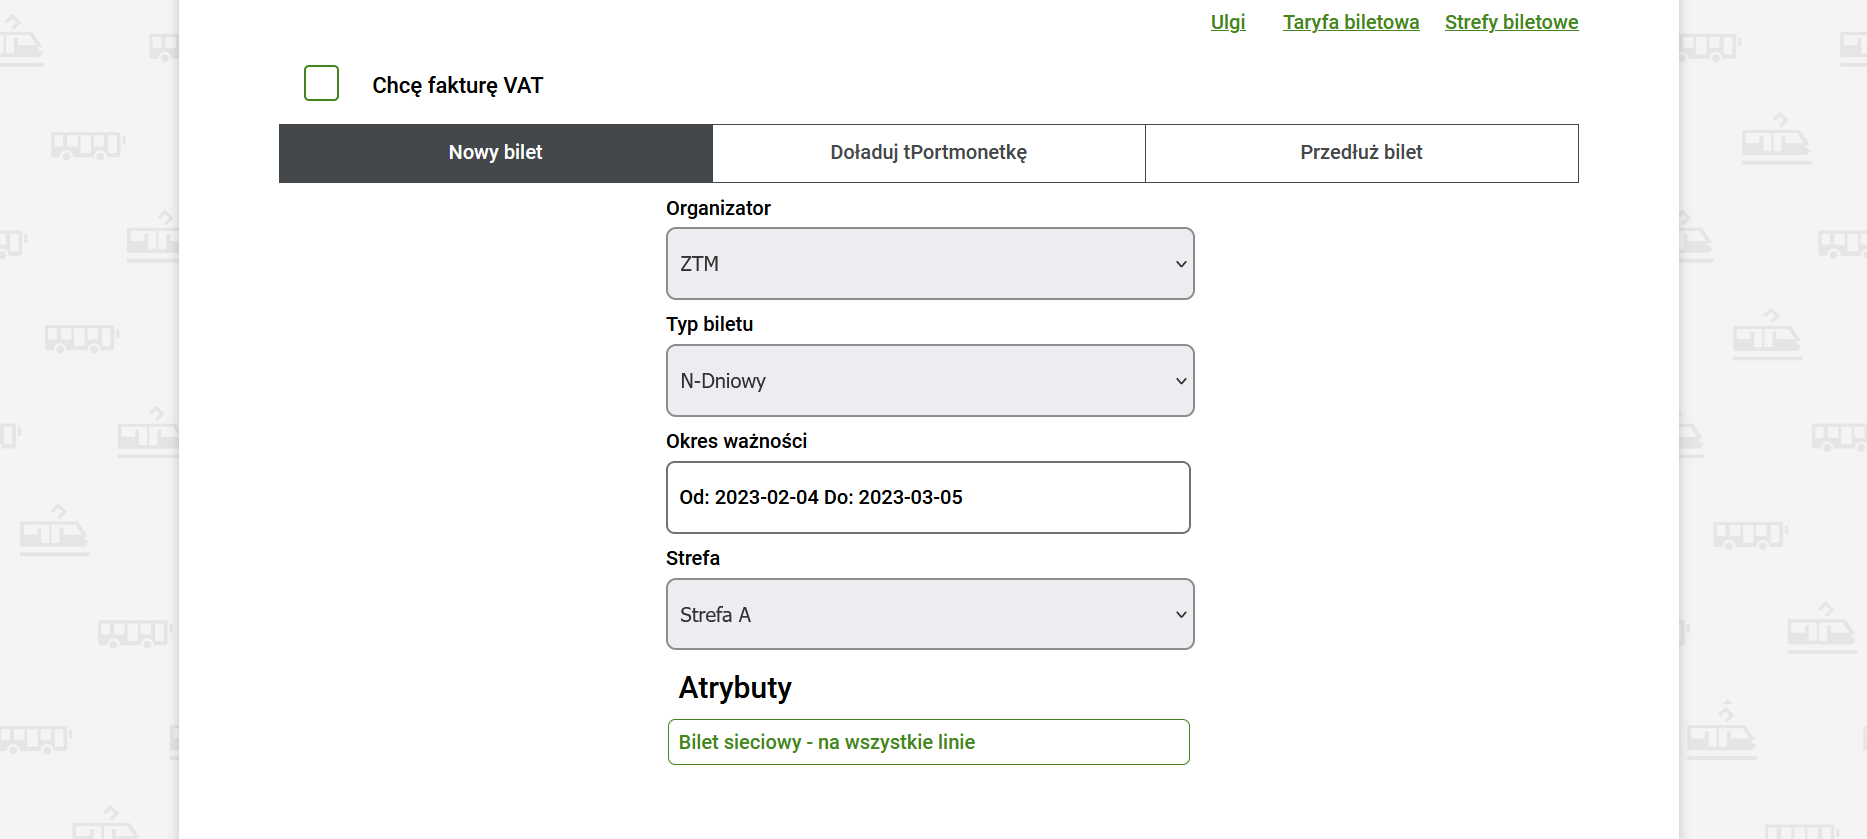
Task: Click the 'Atrybuty' heading text
Action: point(735,688)
